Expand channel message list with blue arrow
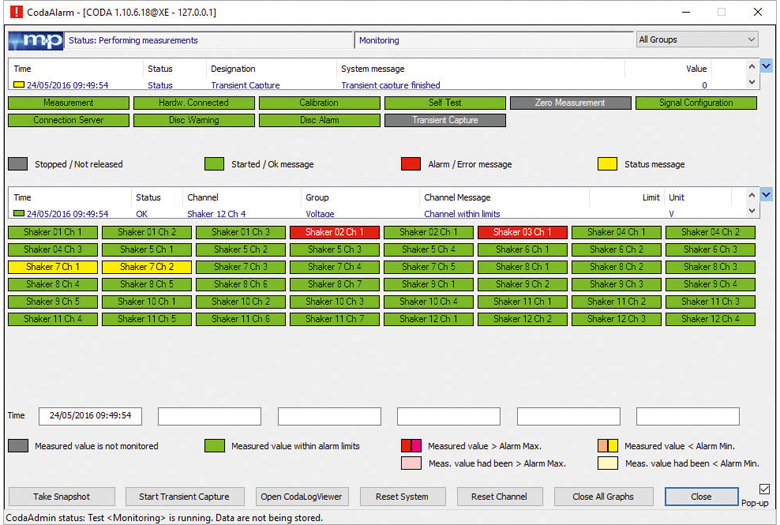Screen dimensions: 780x525 point(766,195)
